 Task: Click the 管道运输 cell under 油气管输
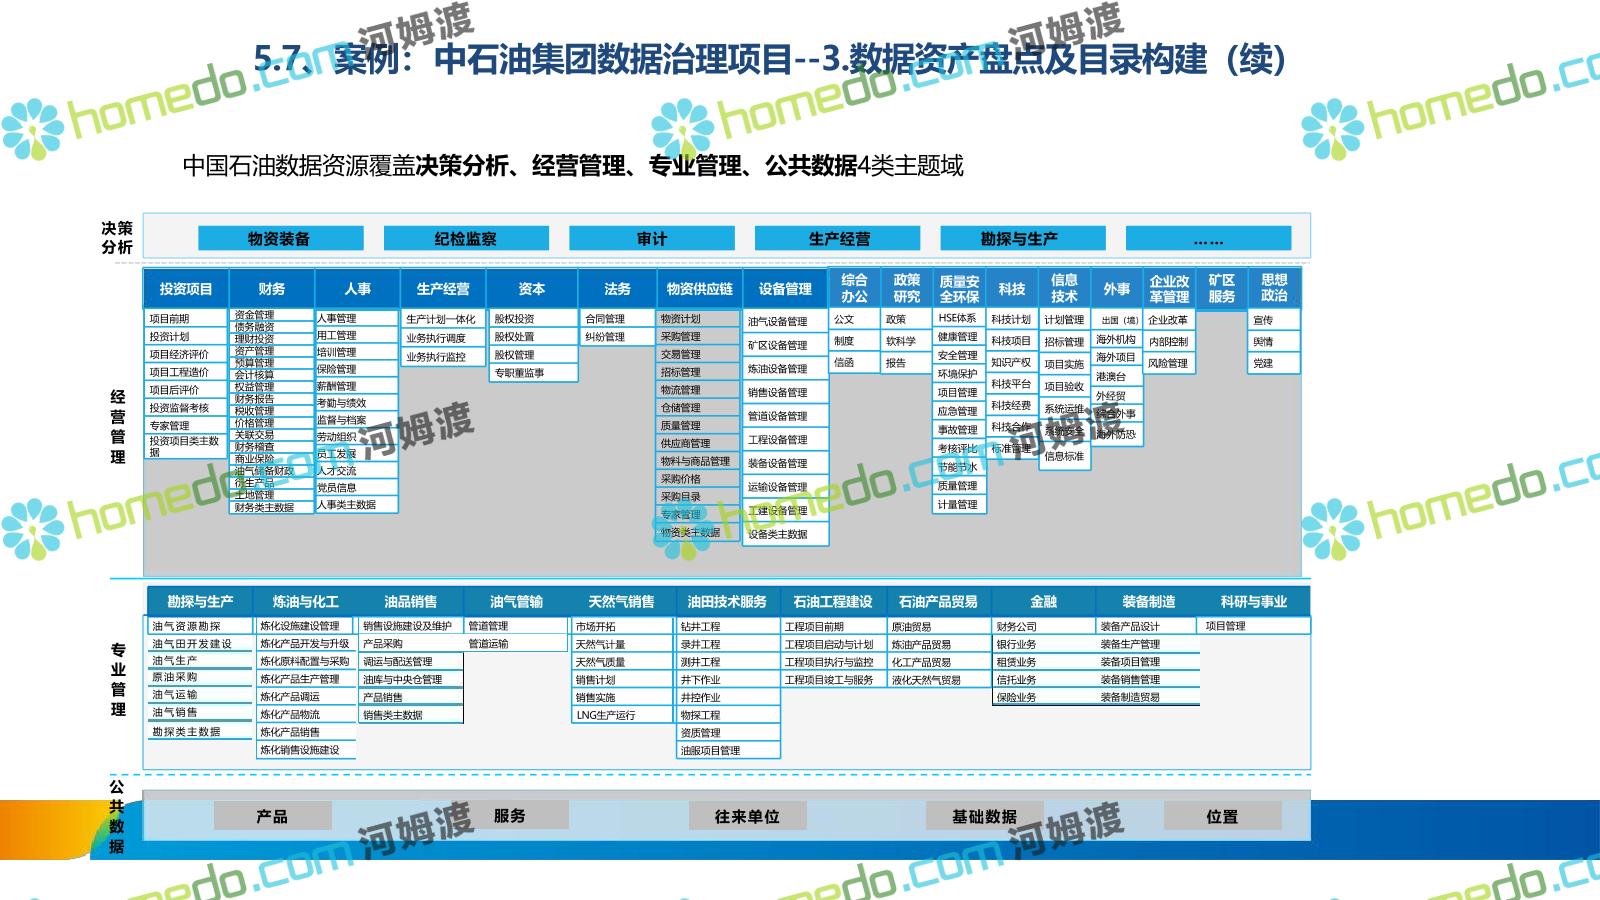517,644
